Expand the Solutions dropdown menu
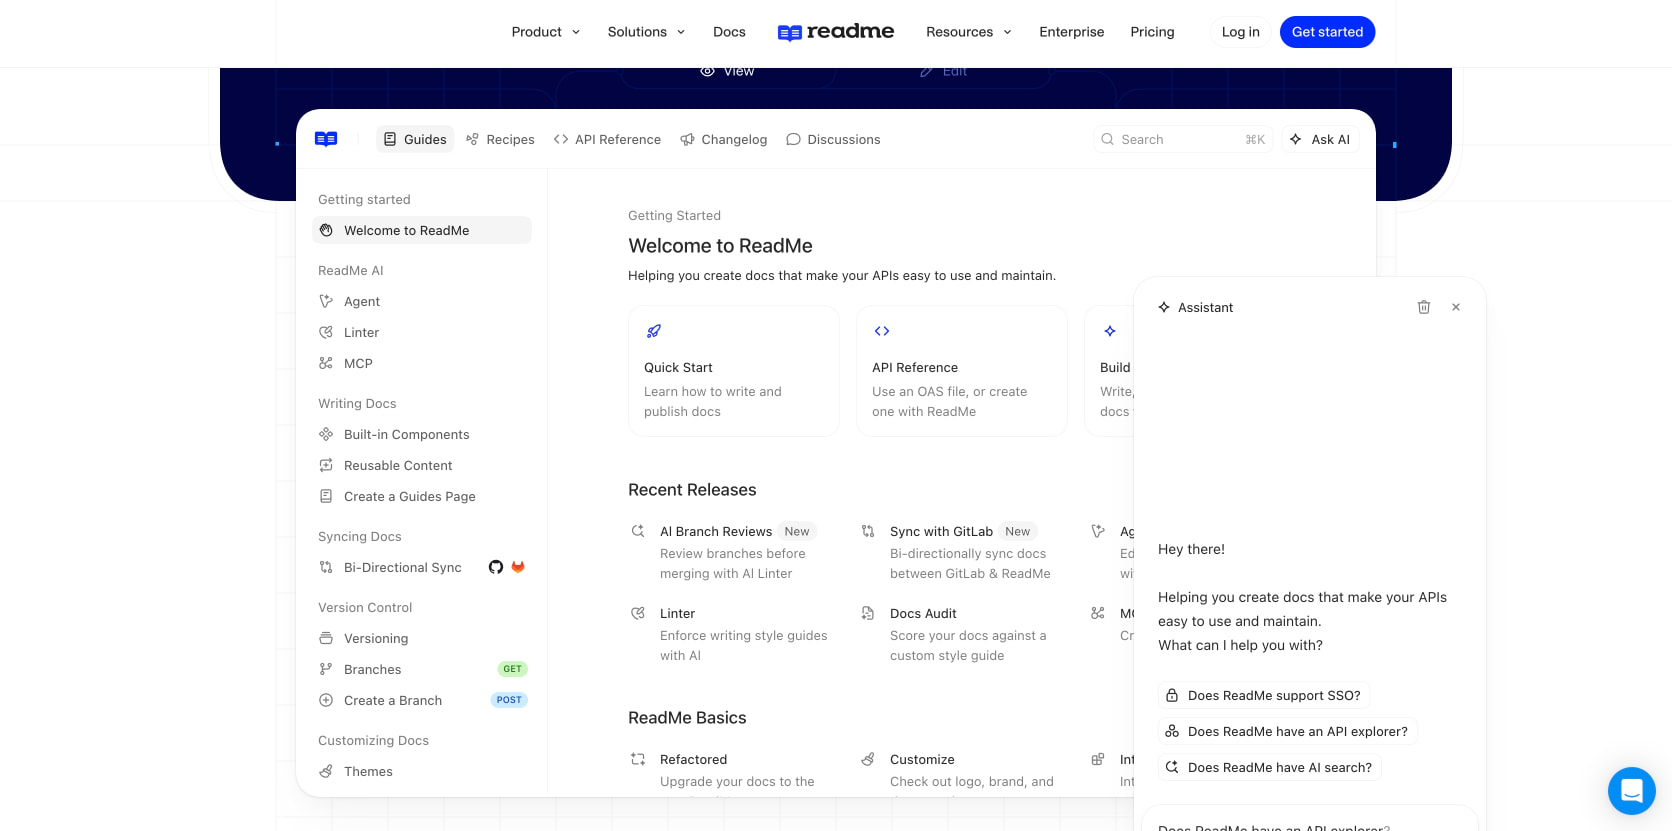This screenshot has height=831, width=1672. 647,32
